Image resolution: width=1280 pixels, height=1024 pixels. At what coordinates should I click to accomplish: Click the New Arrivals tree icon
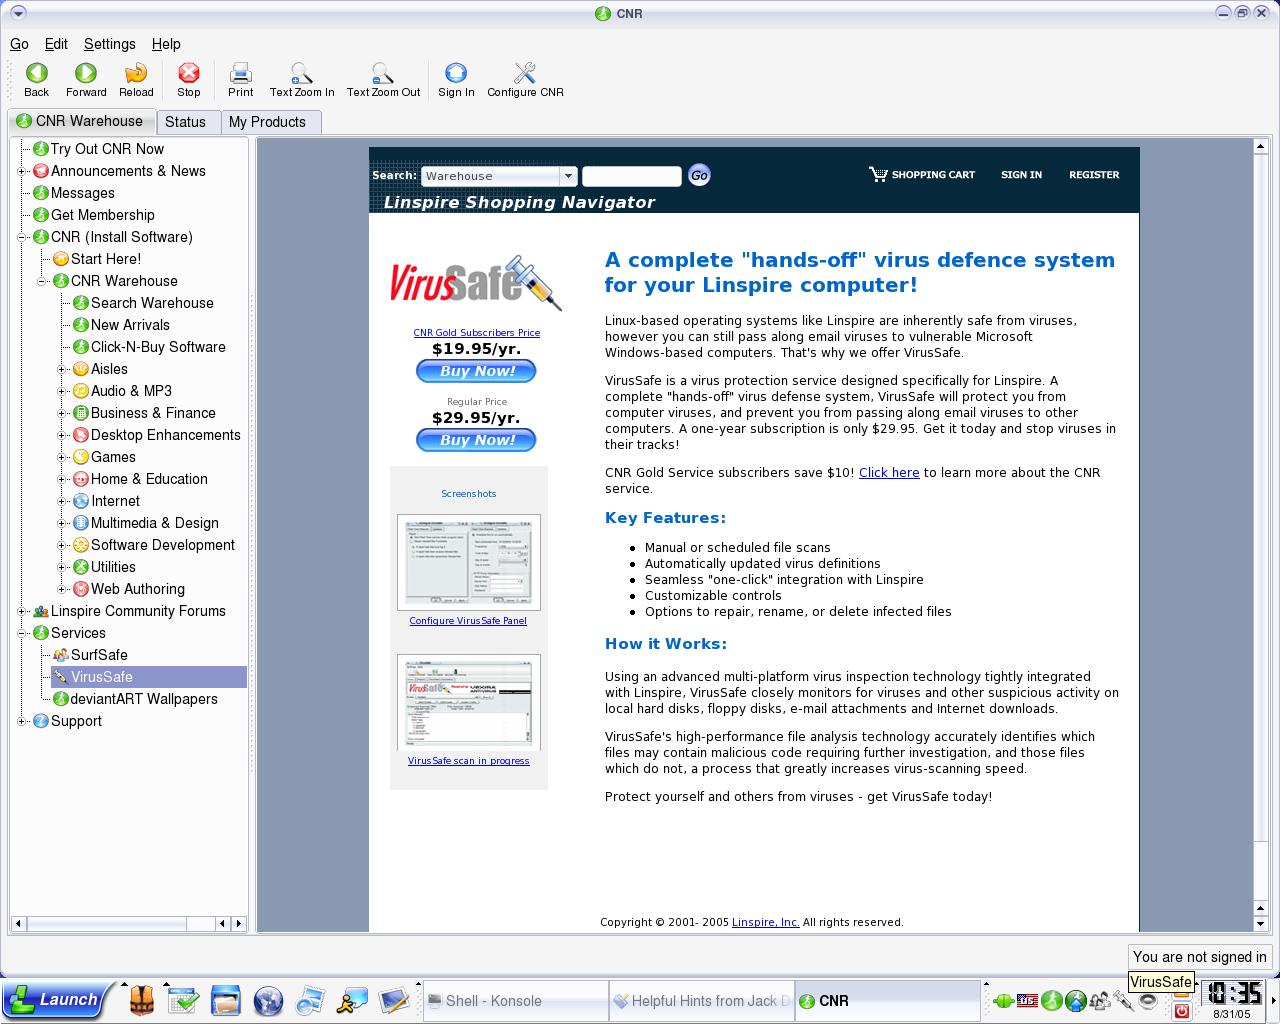click(x=81, y=325)
